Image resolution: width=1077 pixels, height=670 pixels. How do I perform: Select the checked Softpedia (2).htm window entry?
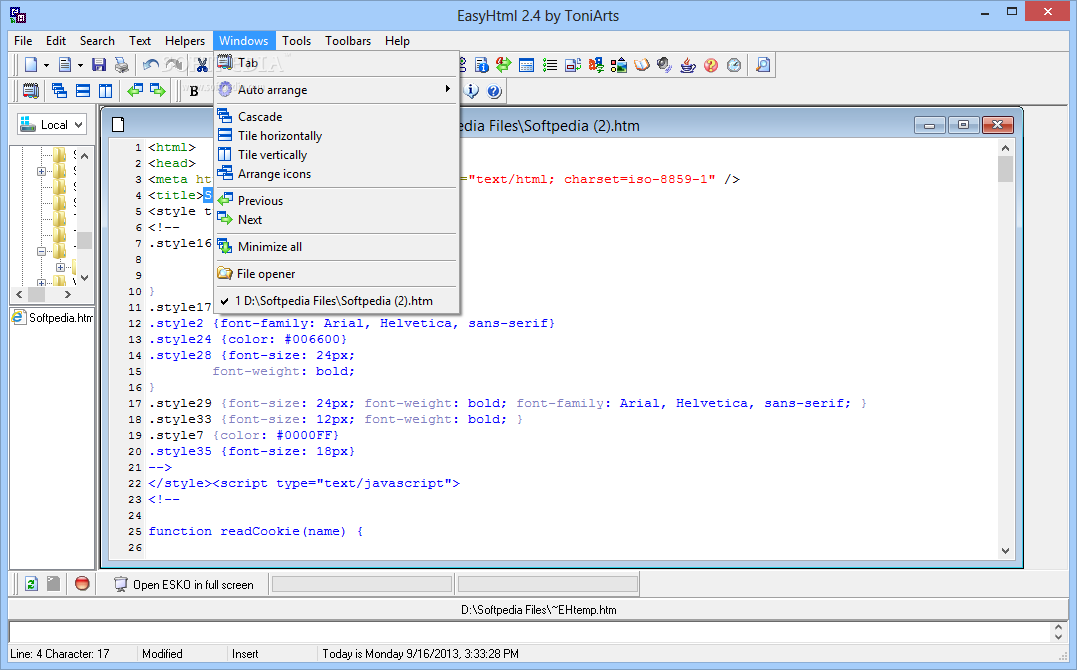(x=337, y=301)
